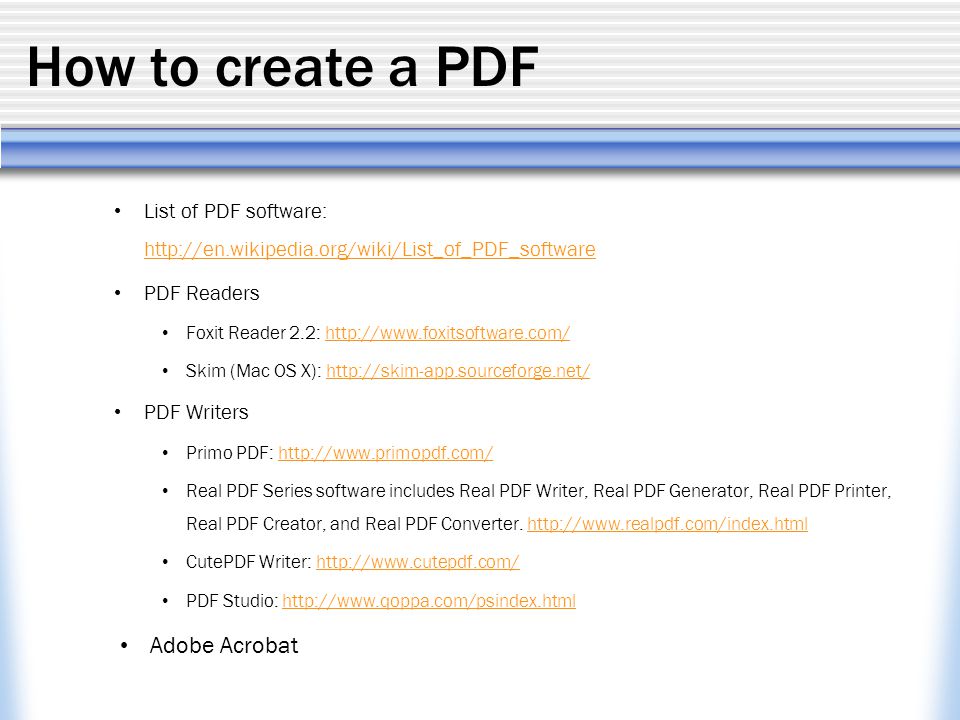The width and height of the screenshot is (960, 720).
Task: Open the foxitsoftware.com link
Action: pos(448,332)
